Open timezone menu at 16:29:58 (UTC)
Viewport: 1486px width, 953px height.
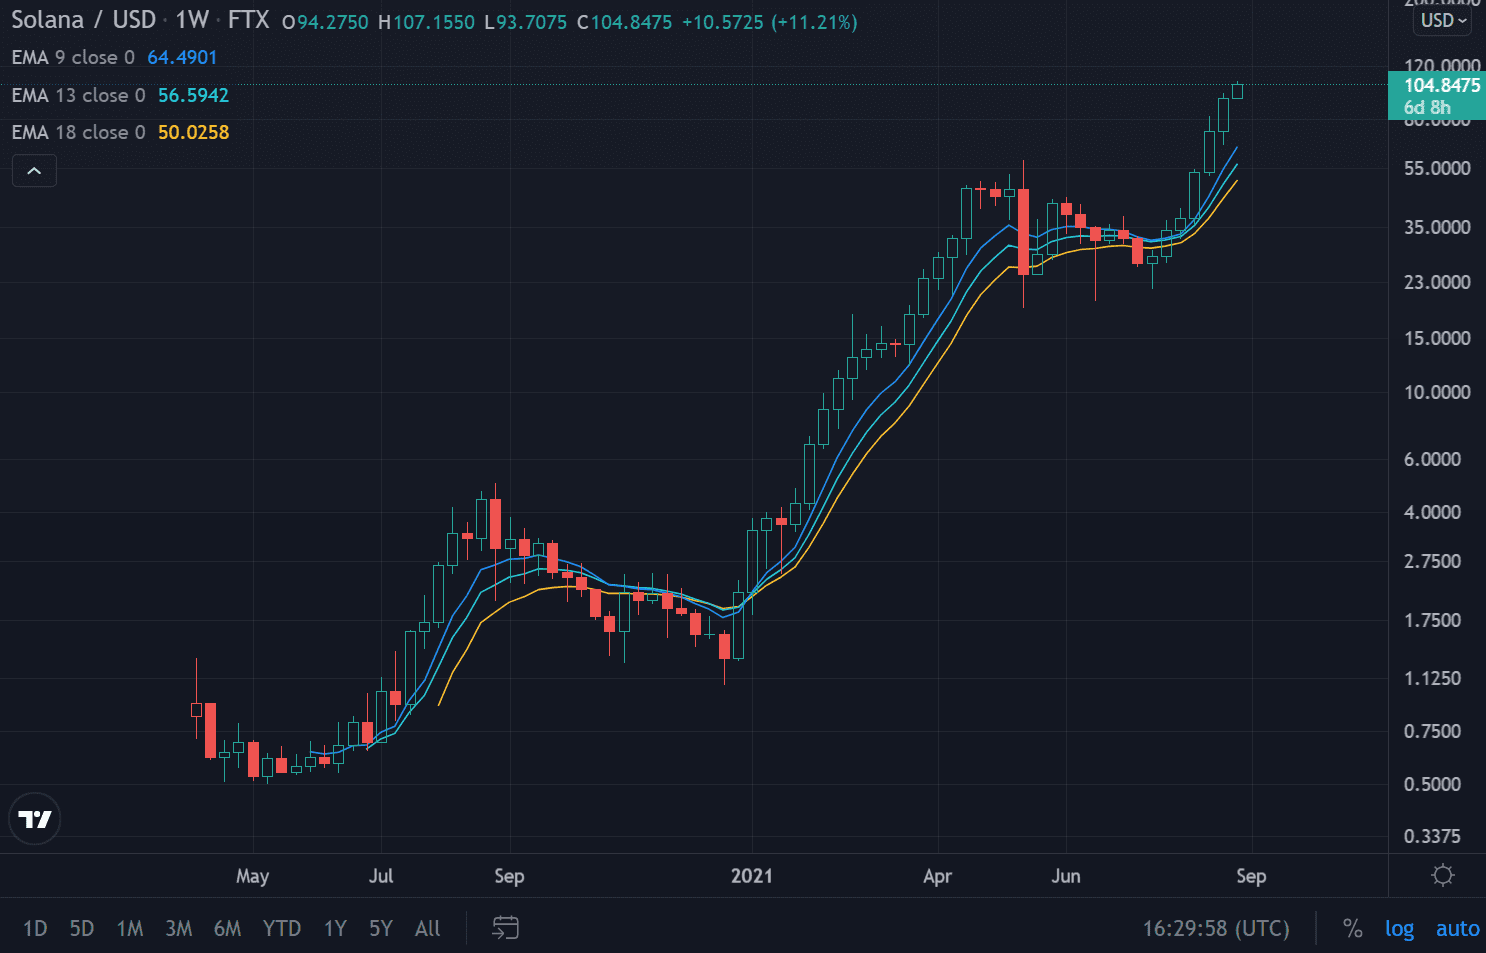pyautogui.click(x=1216, y=928)
